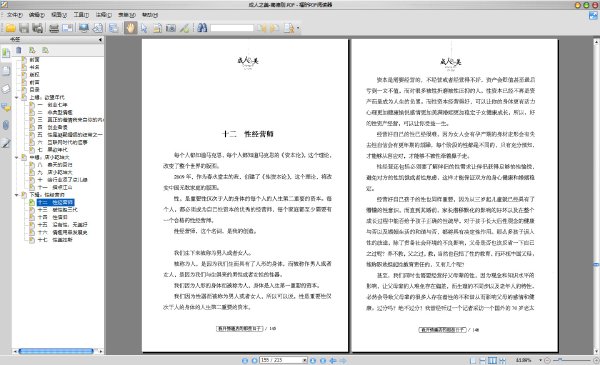Click the Email envelope toolbar icon
This screenshot has height=365, width=600.
[x=67, y=28]
